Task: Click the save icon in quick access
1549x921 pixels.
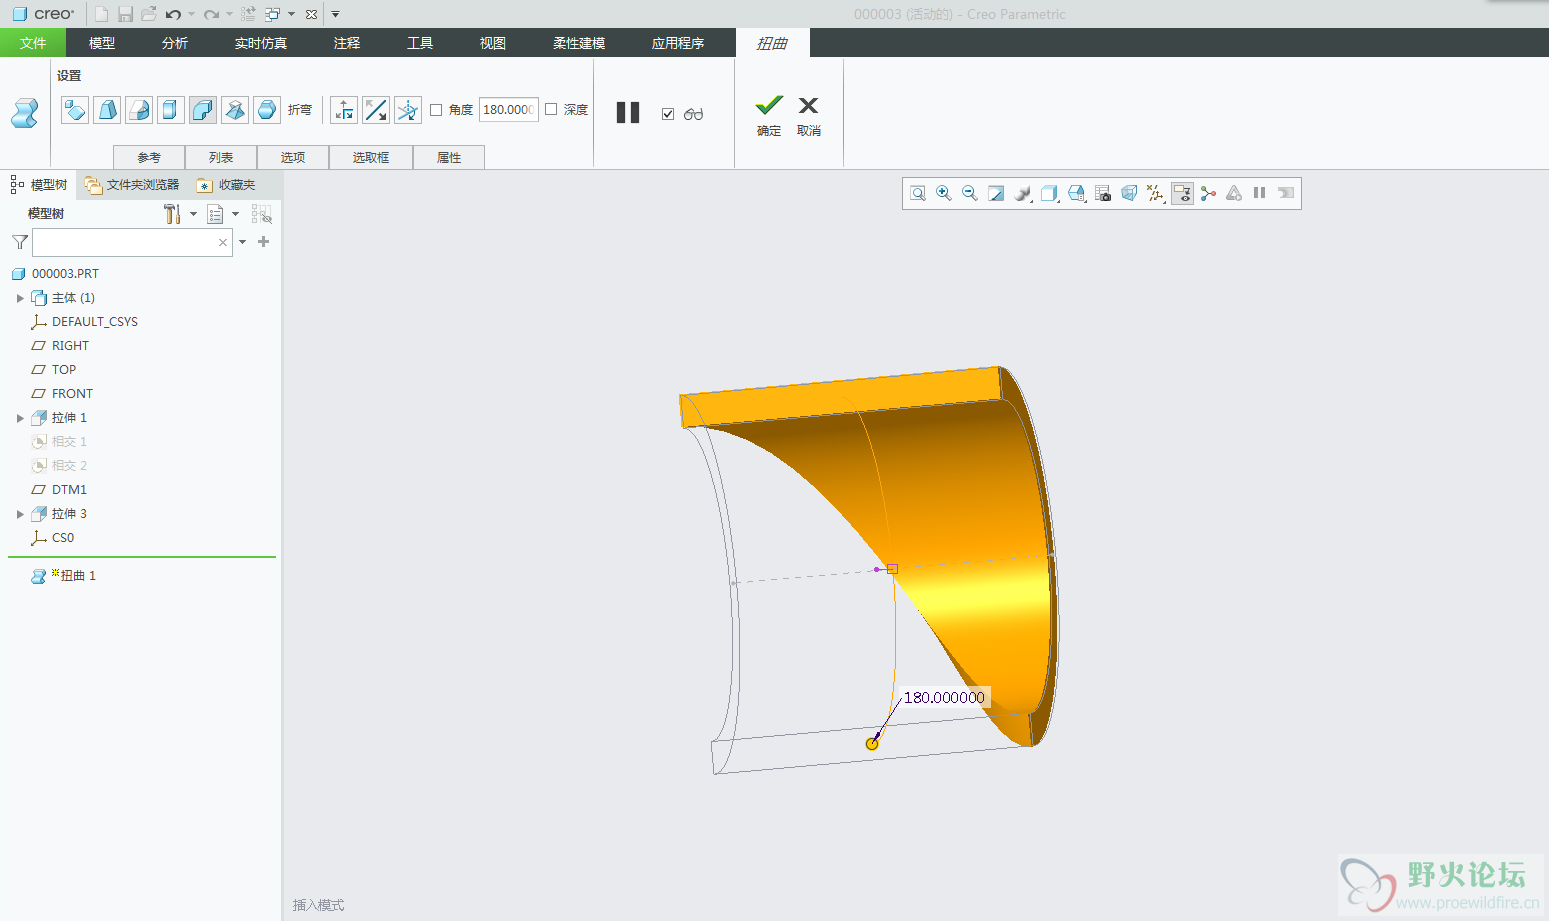Action: coord(125,14)
